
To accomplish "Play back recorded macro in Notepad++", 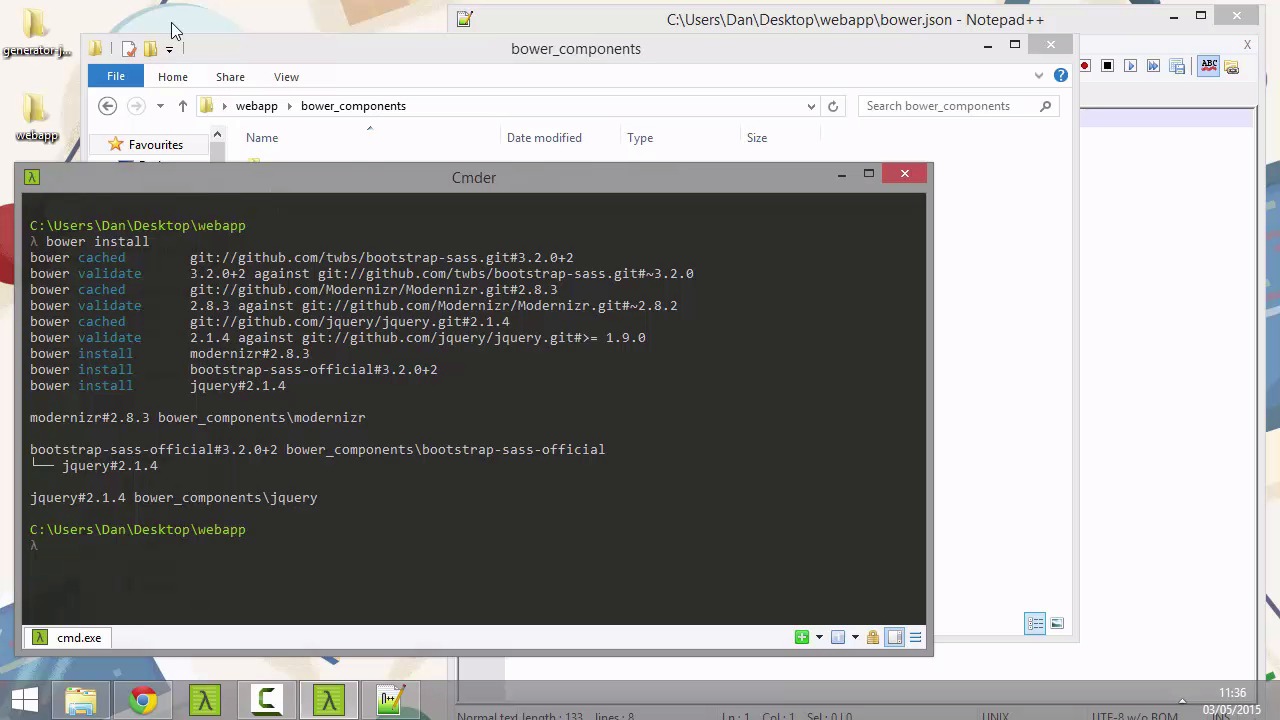I will (1130, 66).
